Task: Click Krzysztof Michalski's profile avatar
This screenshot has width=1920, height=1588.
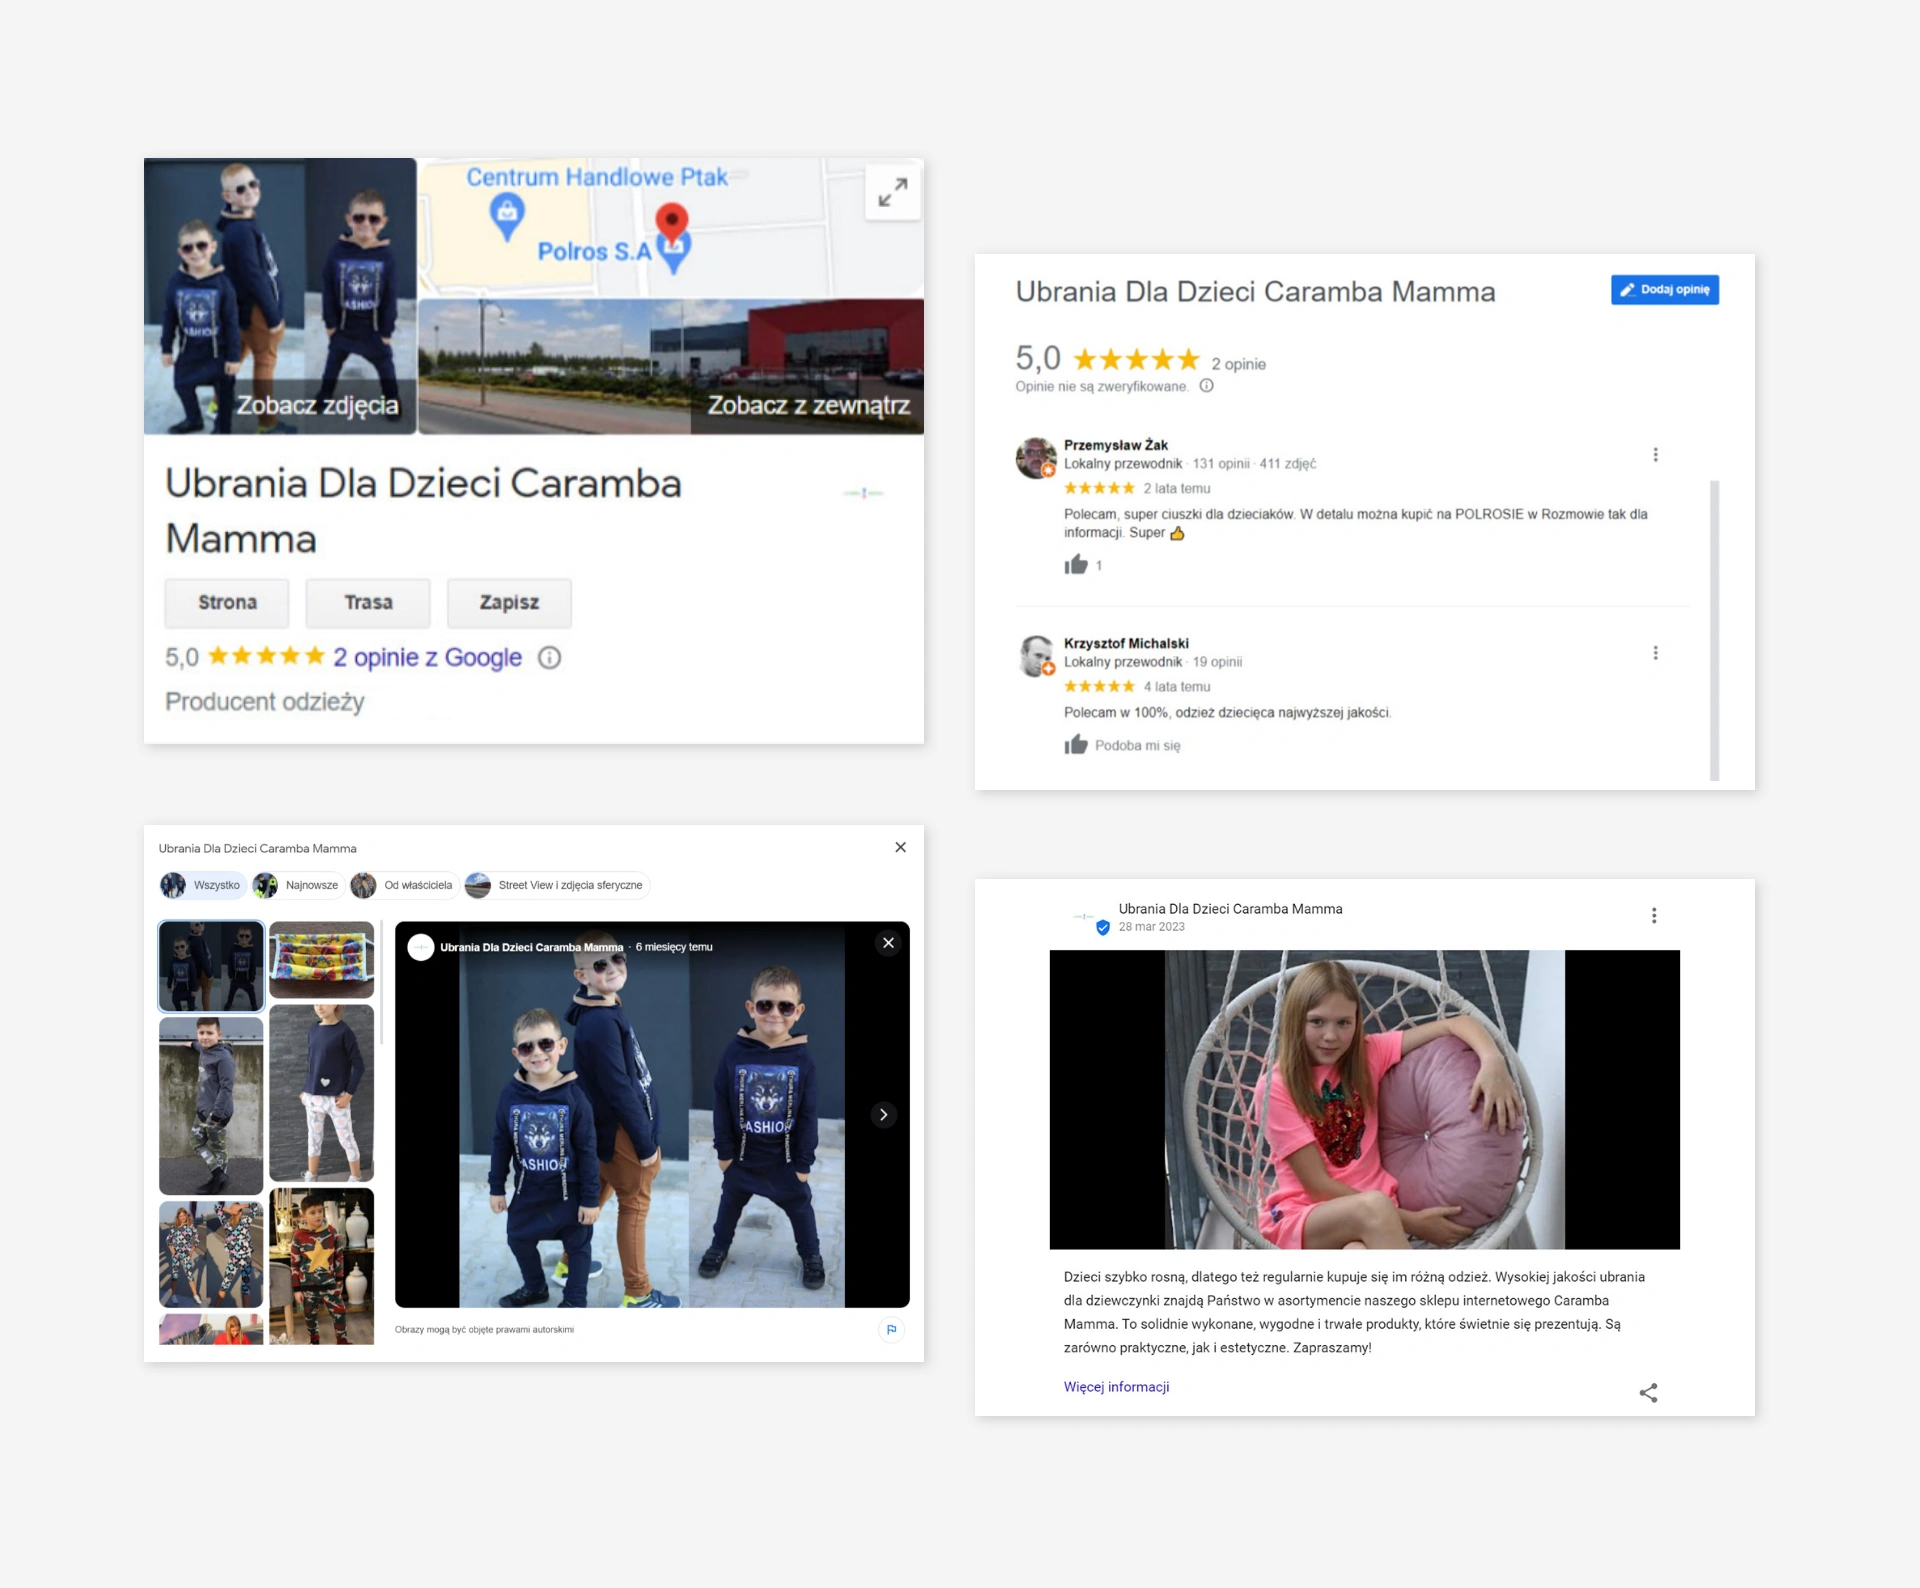Action: [1036, 656]
